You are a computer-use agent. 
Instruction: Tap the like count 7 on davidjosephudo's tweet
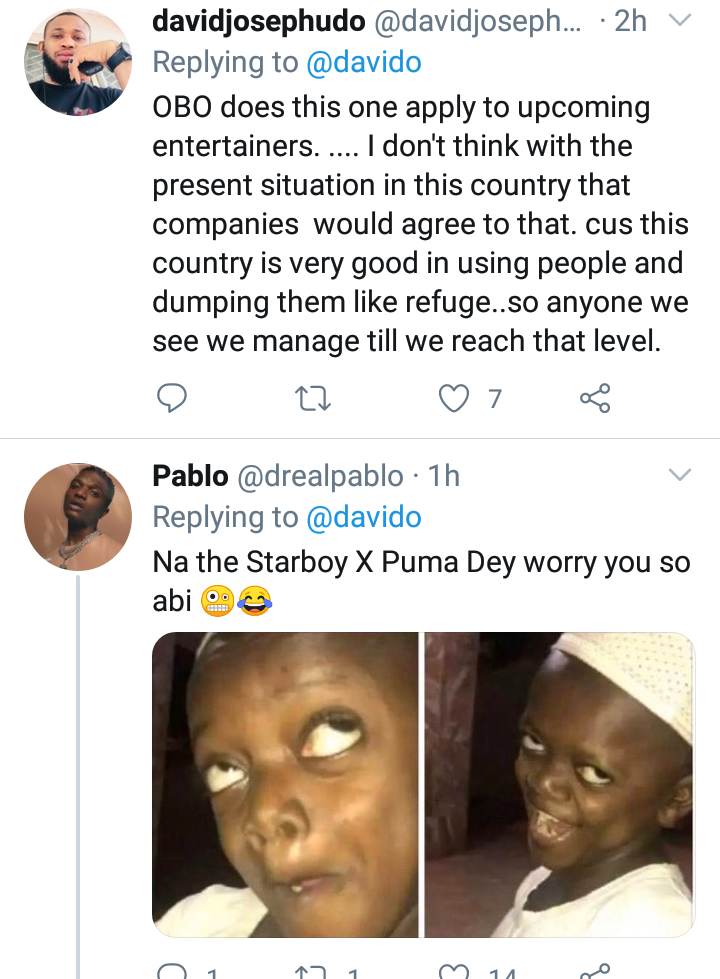click(x=494, y=400)
